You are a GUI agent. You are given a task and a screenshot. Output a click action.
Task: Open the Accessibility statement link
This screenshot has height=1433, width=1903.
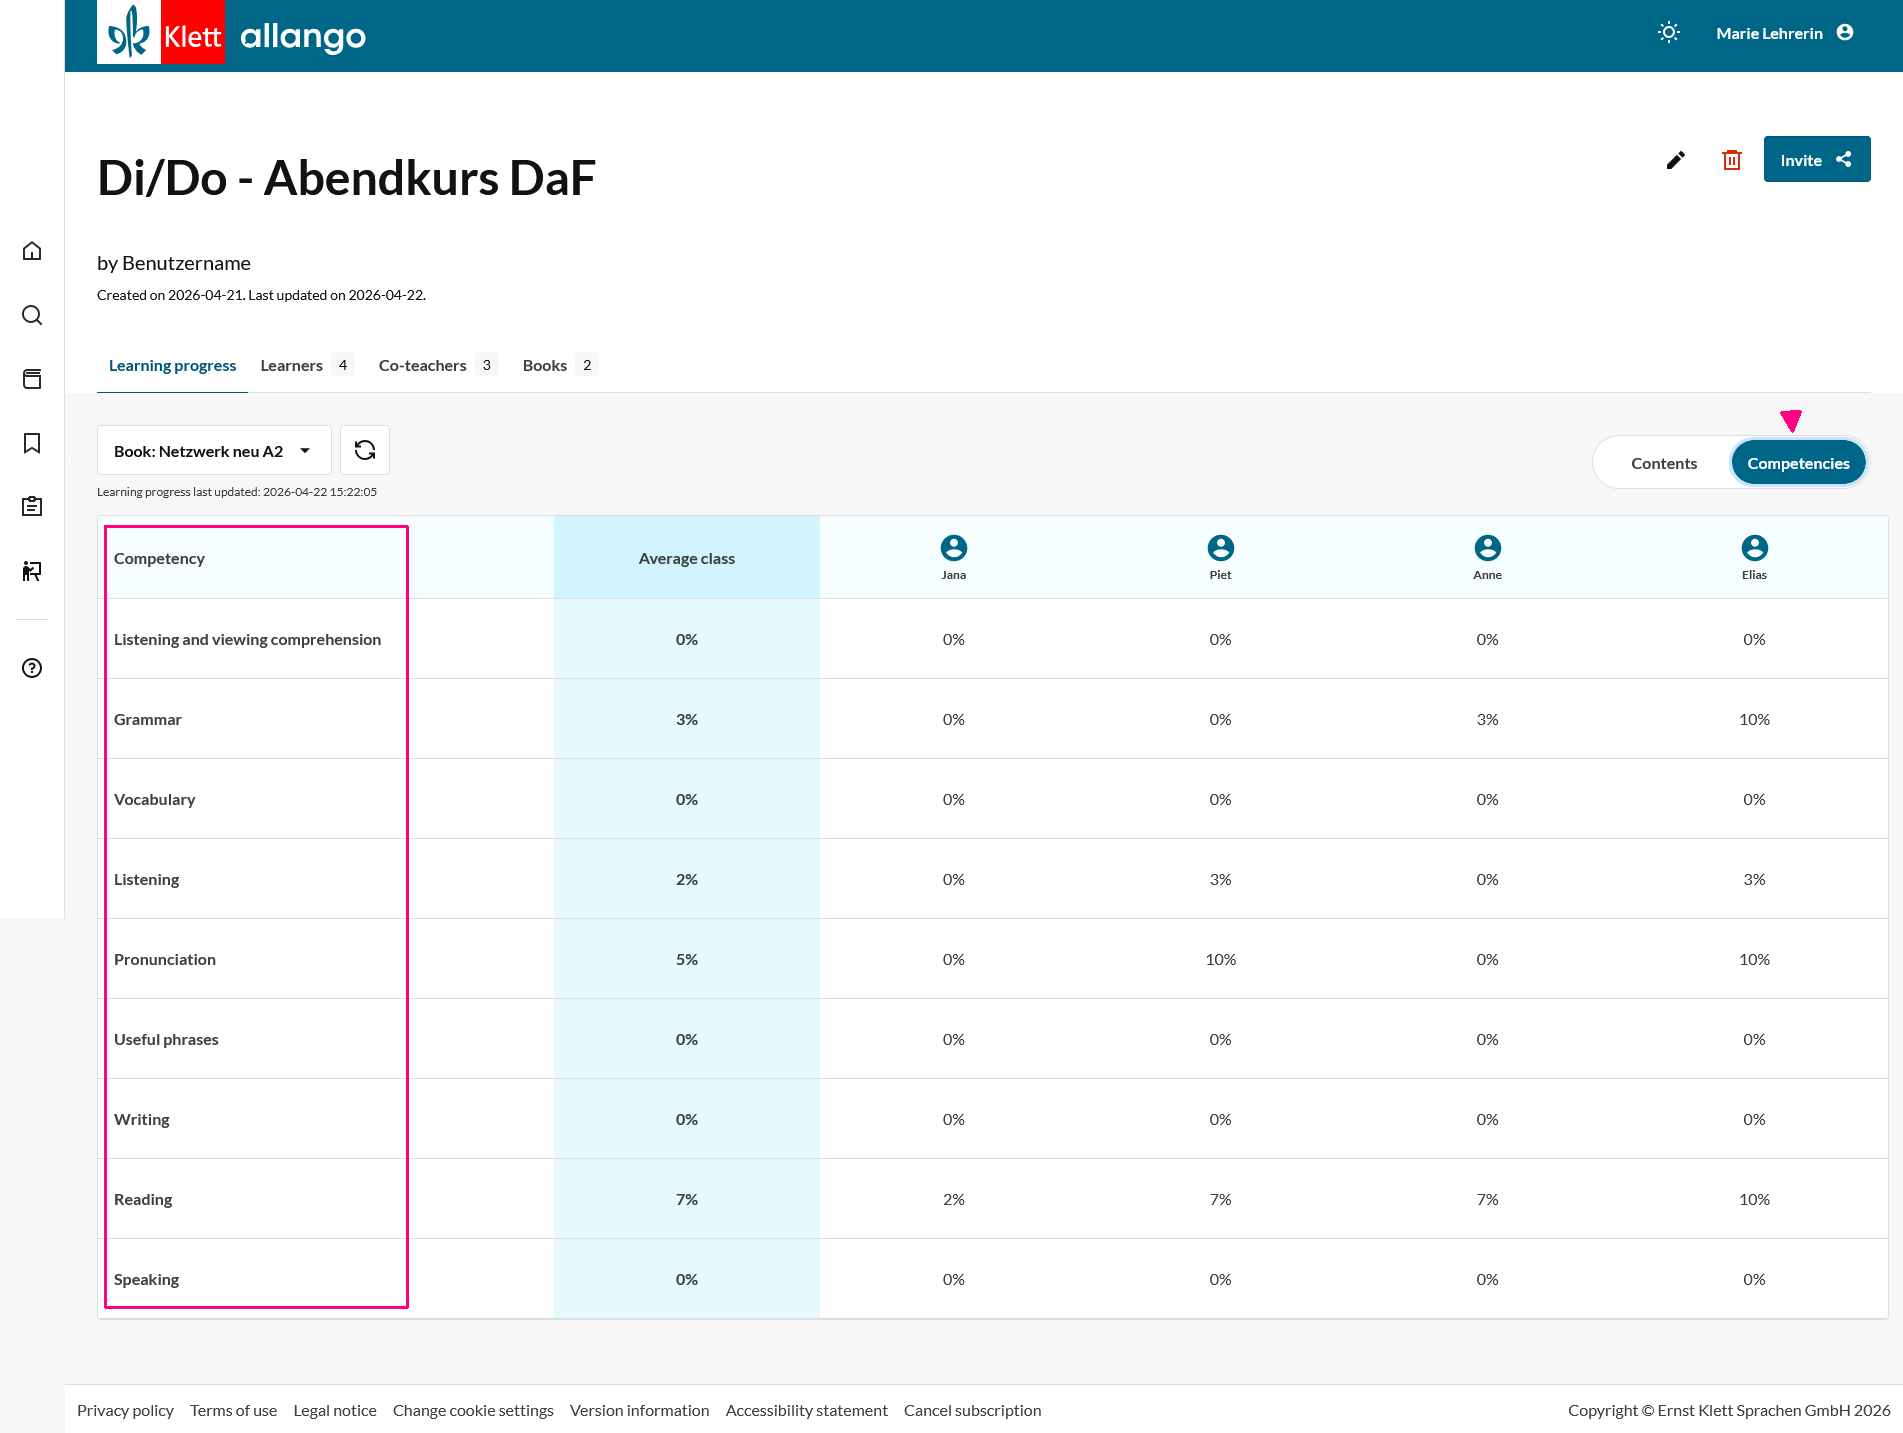point(806,1410)
